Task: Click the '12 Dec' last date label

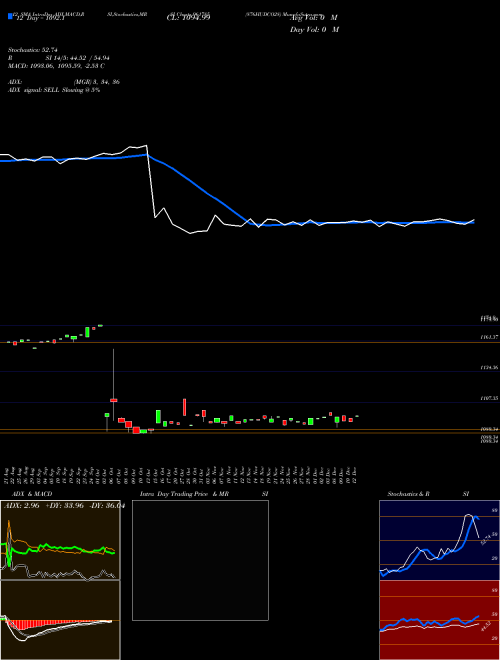Action: point(355,475)
